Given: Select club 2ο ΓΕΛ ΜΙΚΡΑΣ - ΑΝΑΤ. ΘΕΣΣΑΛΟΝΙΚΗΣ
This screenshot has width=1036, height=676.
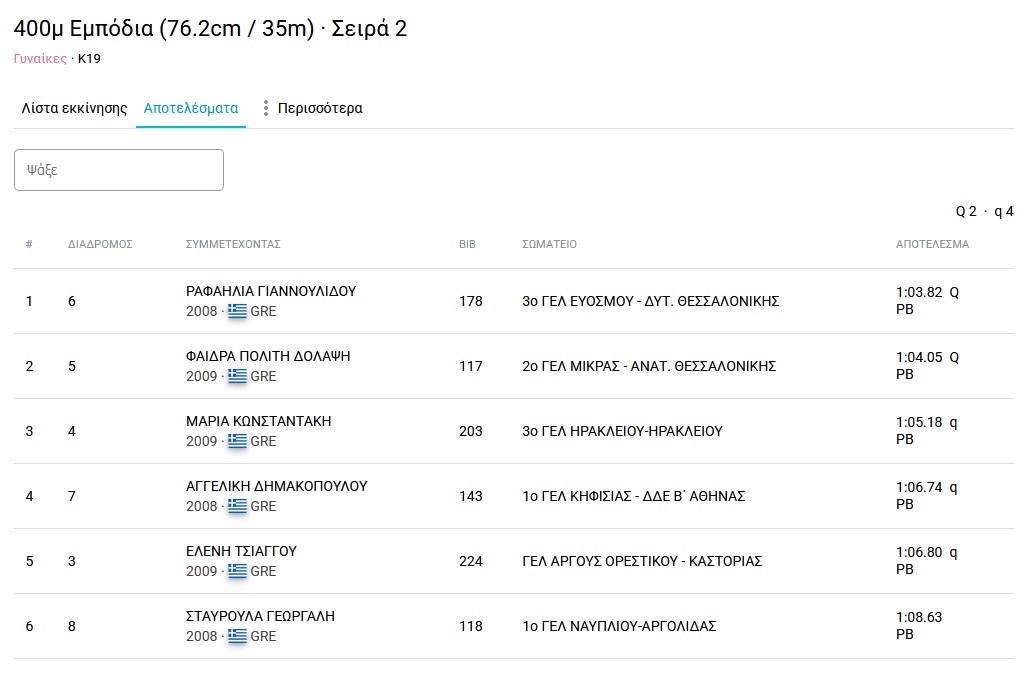Looking at the screenshot, I should pyautogui.click(x=649, y=366).
